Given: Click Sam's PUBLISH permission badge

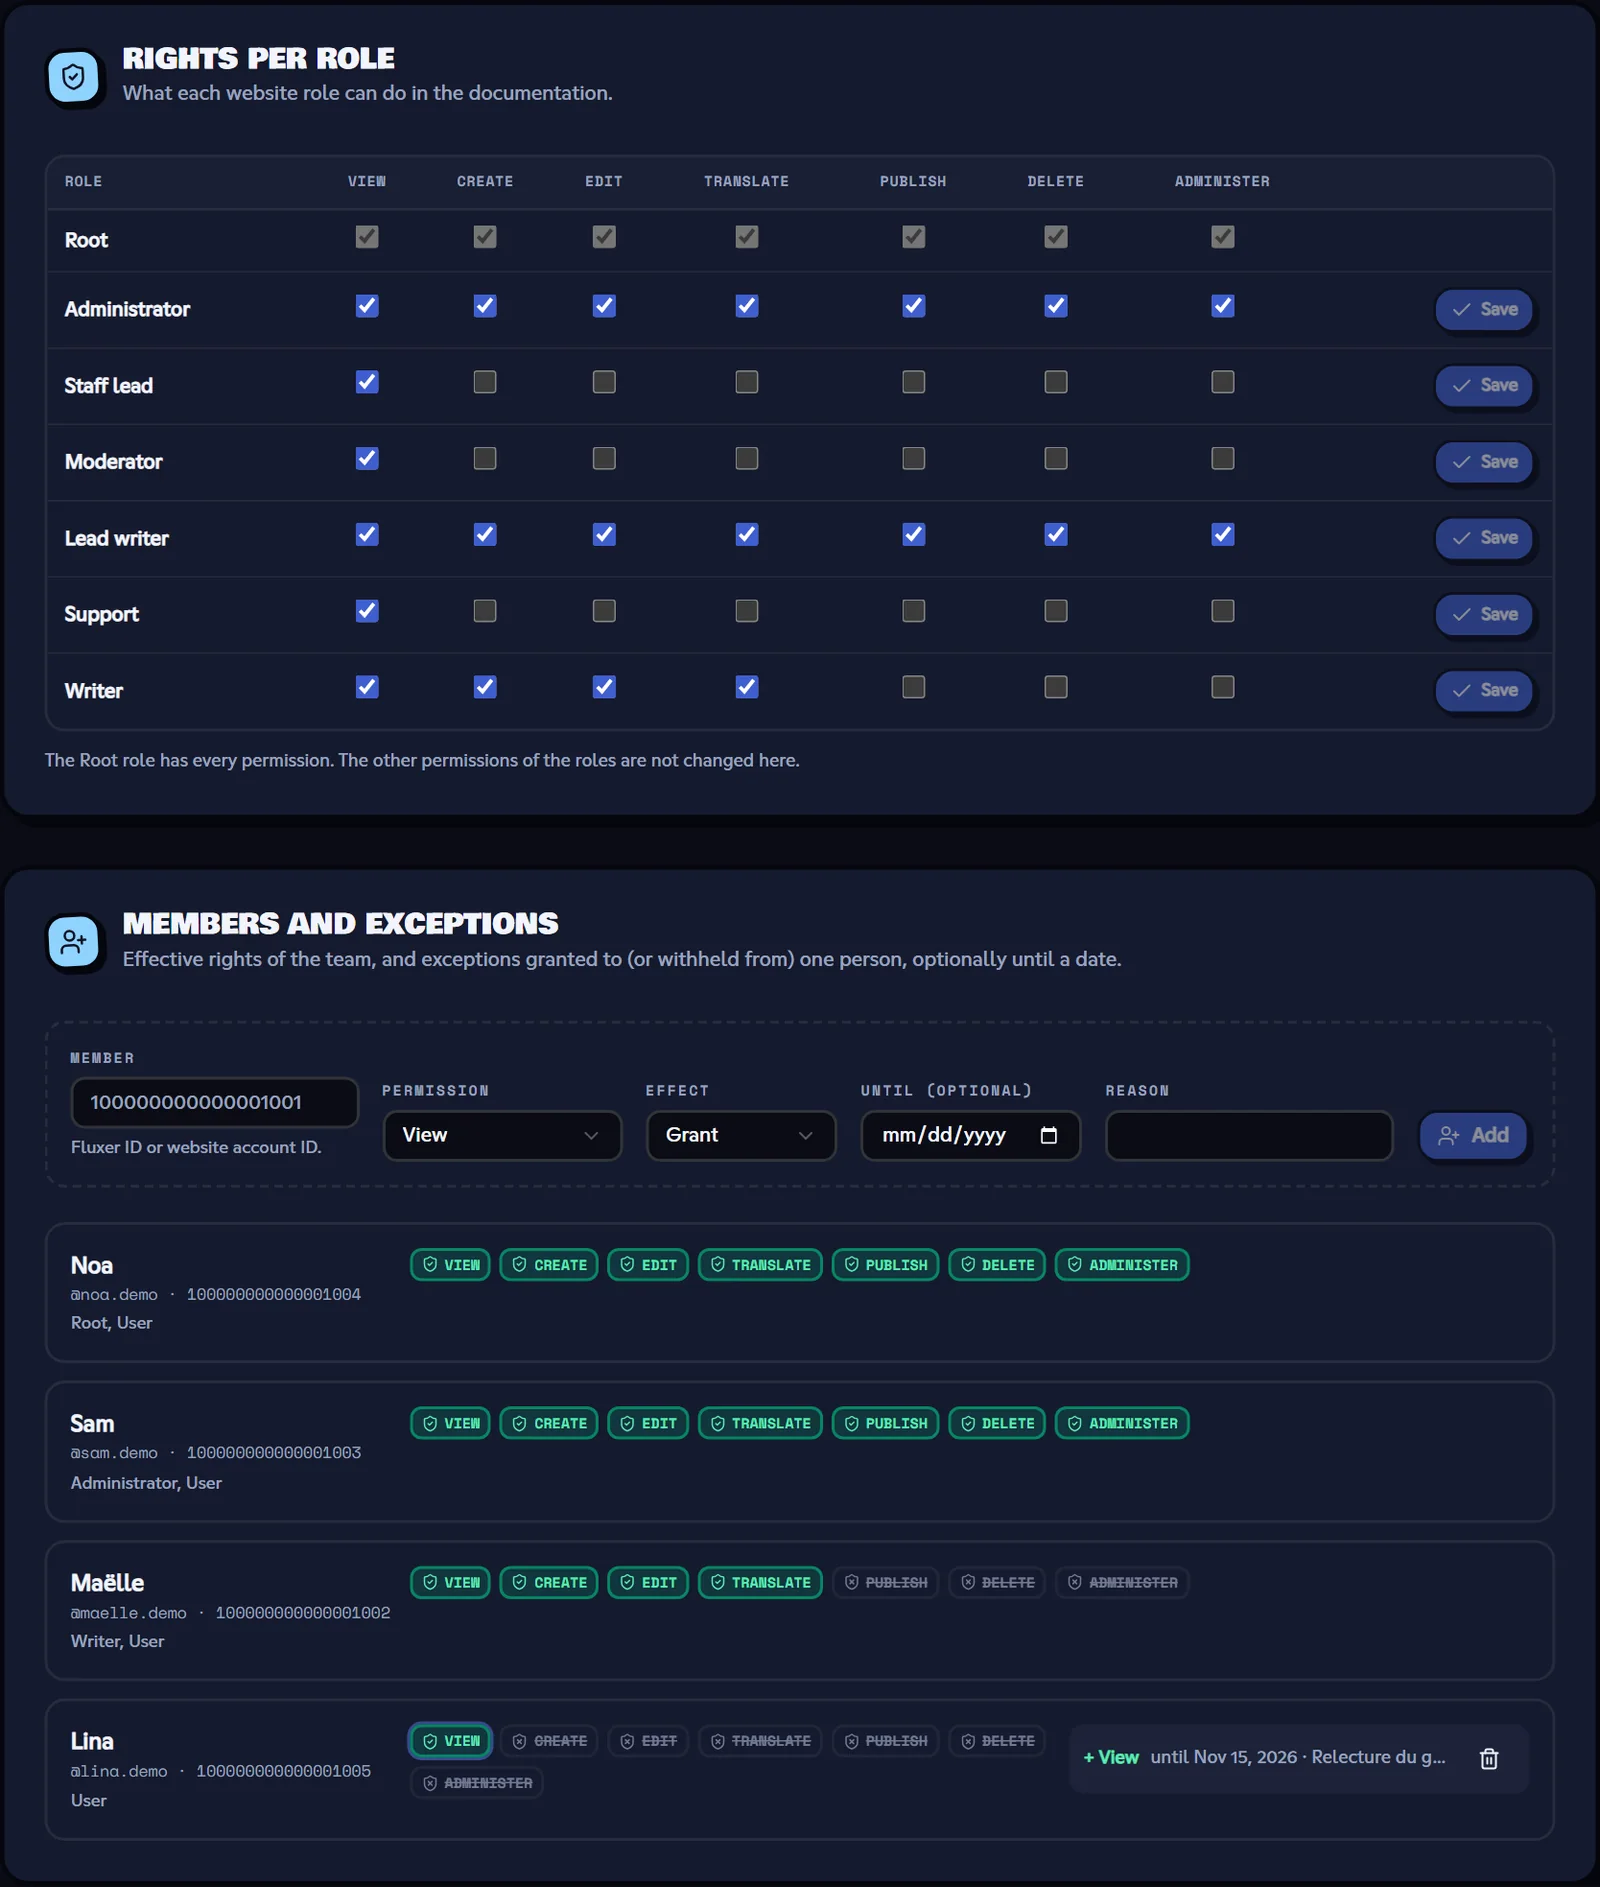Looking at the screenshot, I should [885, 1424].
